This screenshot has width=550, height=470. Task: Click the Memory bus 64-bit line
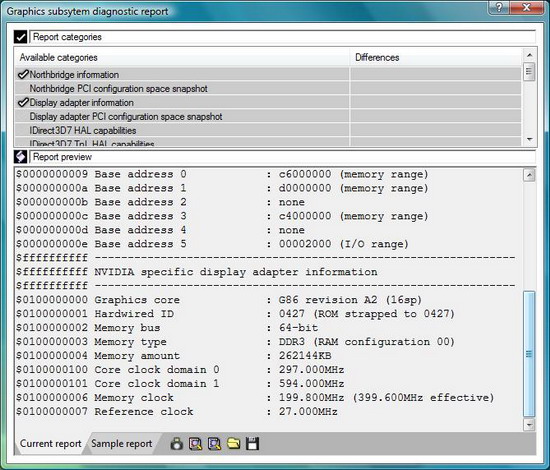pyautogui.click(x=167, y=328)
